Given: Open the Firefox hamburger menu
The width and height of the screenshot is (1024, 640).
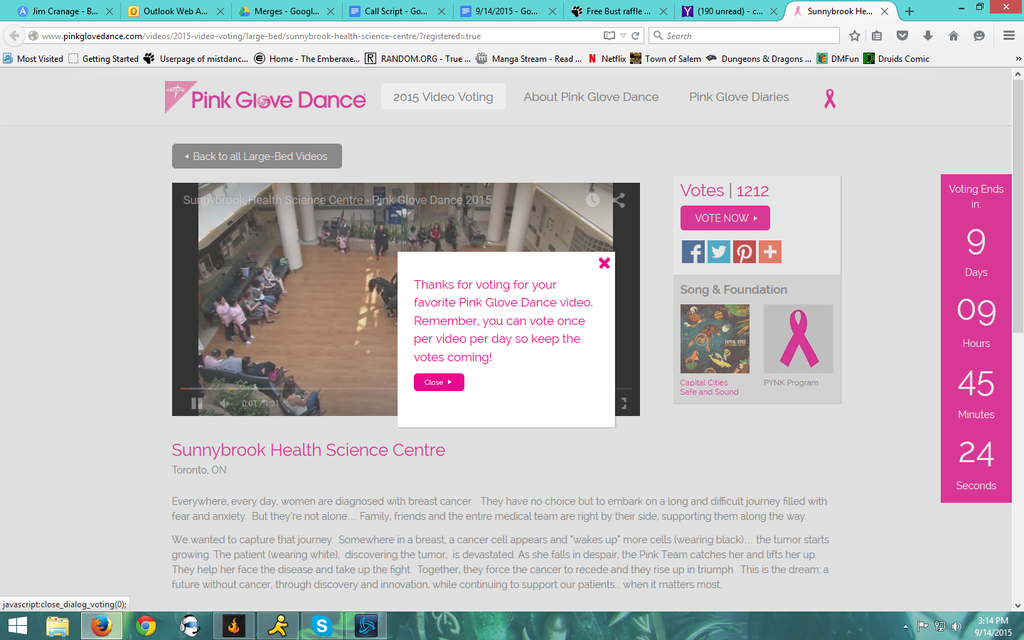Looking at the screenshot, I should point(1007,36).
